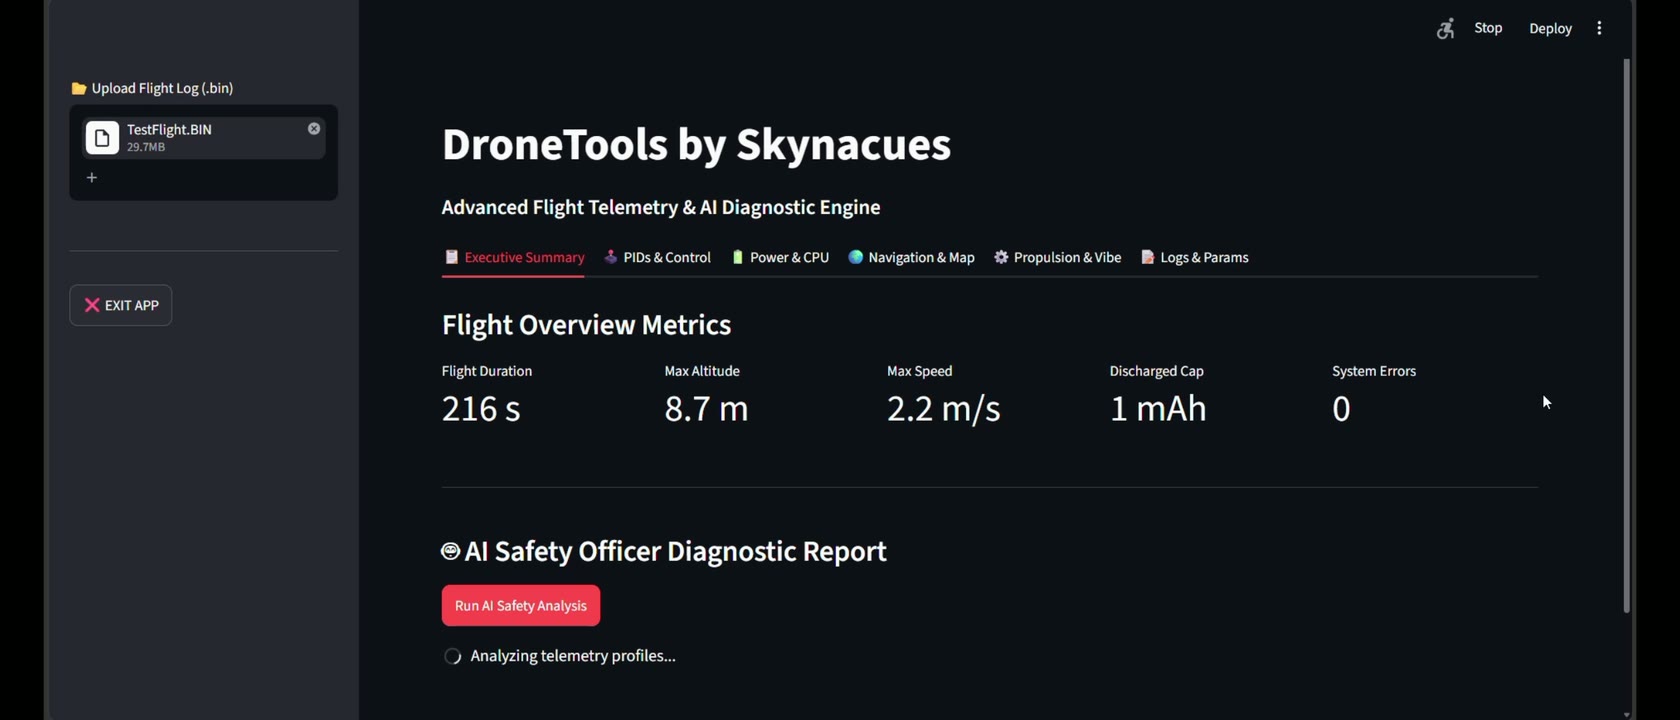Click 'AI Safety Officer Diagnostic Report' heading
1680x720 pixels.
pos(675,551)
